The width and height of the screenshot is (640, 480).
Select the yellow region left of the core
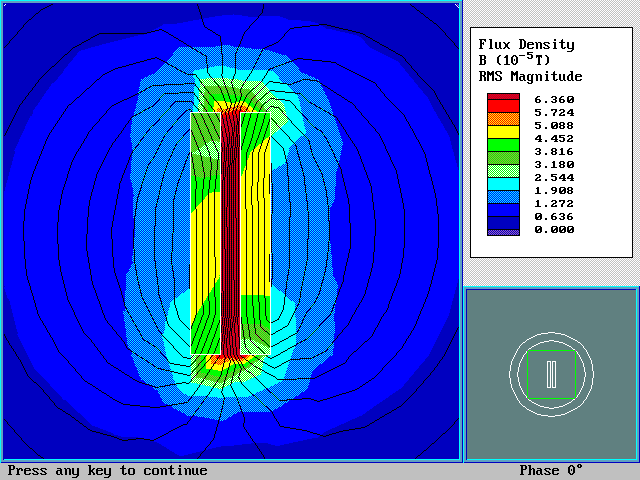click(205, 230)
